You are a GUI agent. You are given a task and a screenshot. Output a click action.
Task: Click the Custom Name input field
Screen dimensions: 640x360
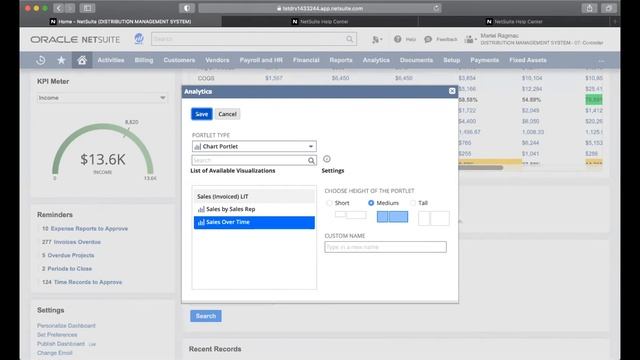(385, 247)
